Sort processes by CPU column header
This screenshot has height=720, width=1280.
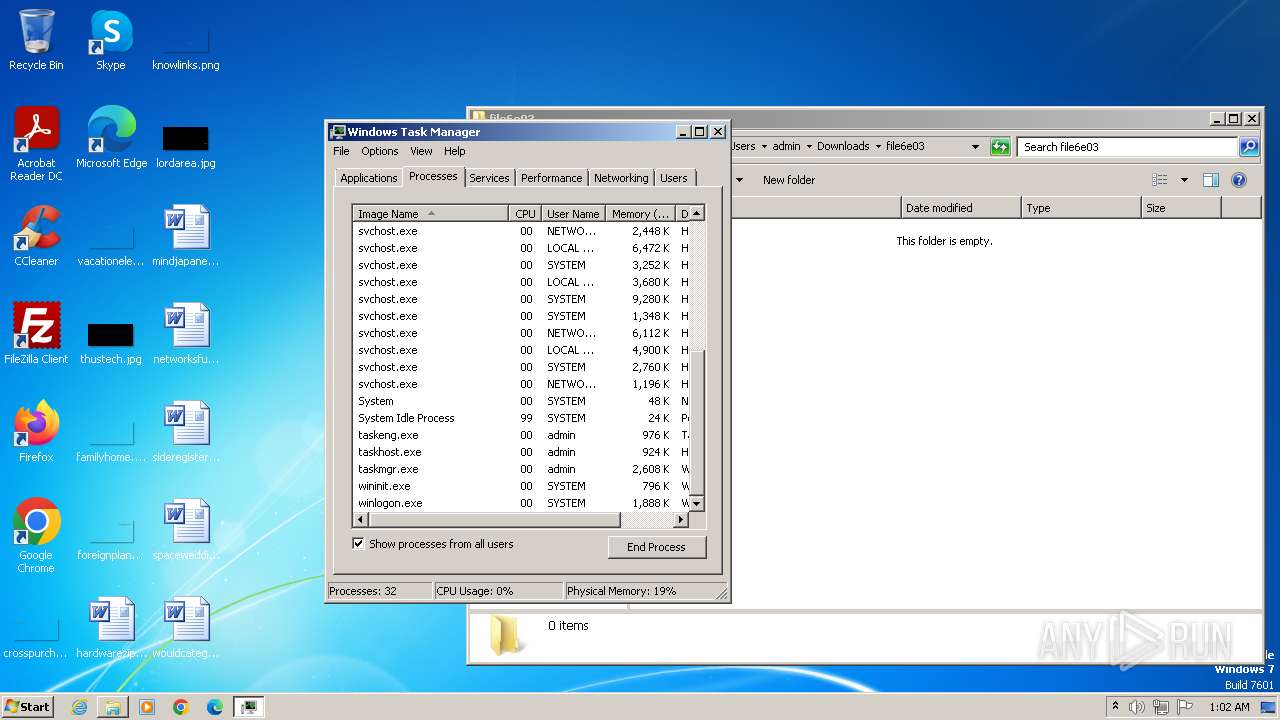(525, 214)
